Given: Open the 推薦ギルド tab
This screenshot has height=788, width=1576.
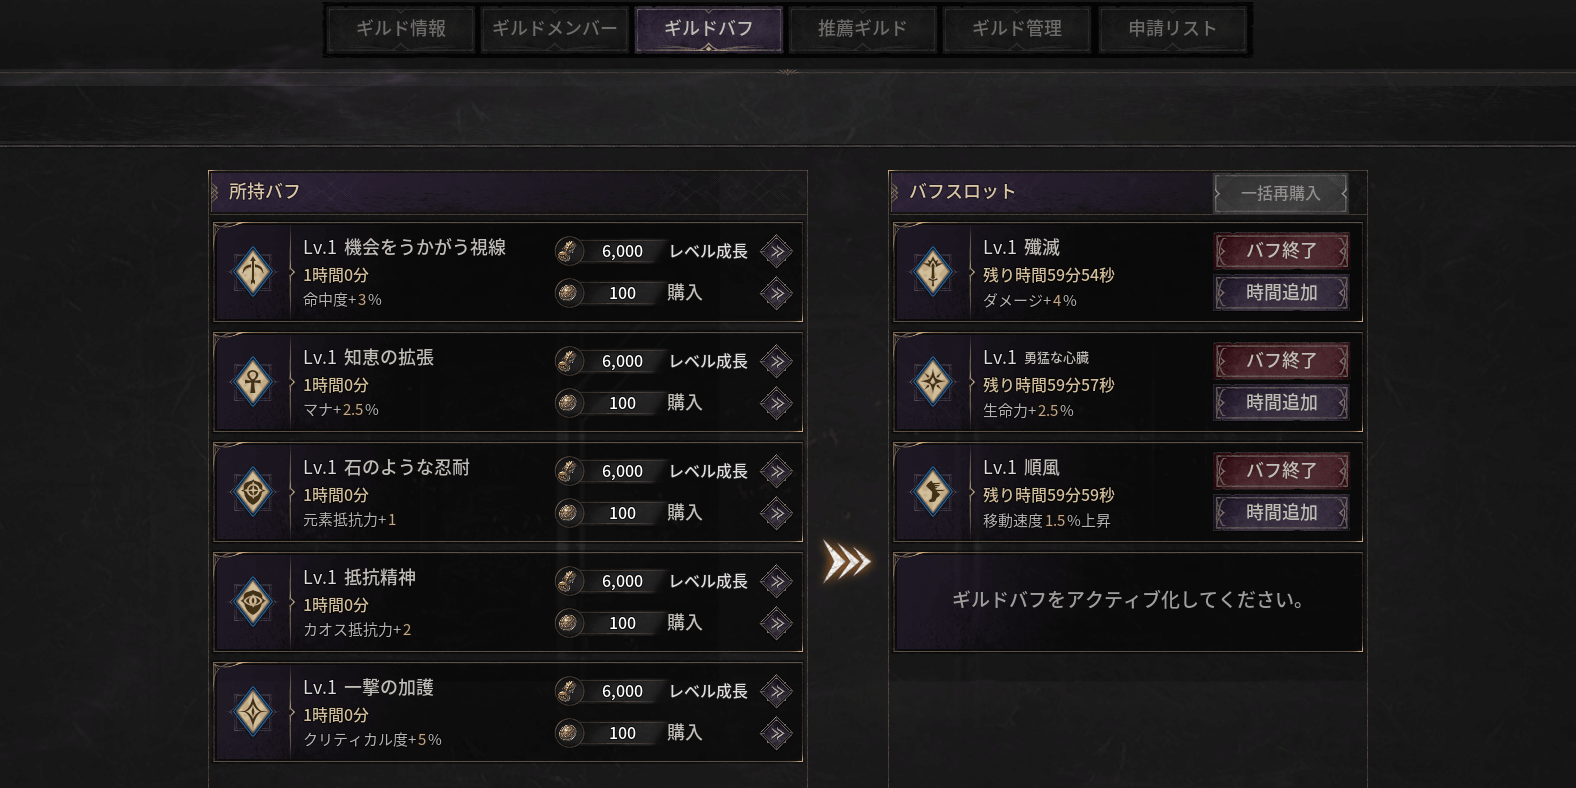Looking at the screenshot, I should point(863,29).
